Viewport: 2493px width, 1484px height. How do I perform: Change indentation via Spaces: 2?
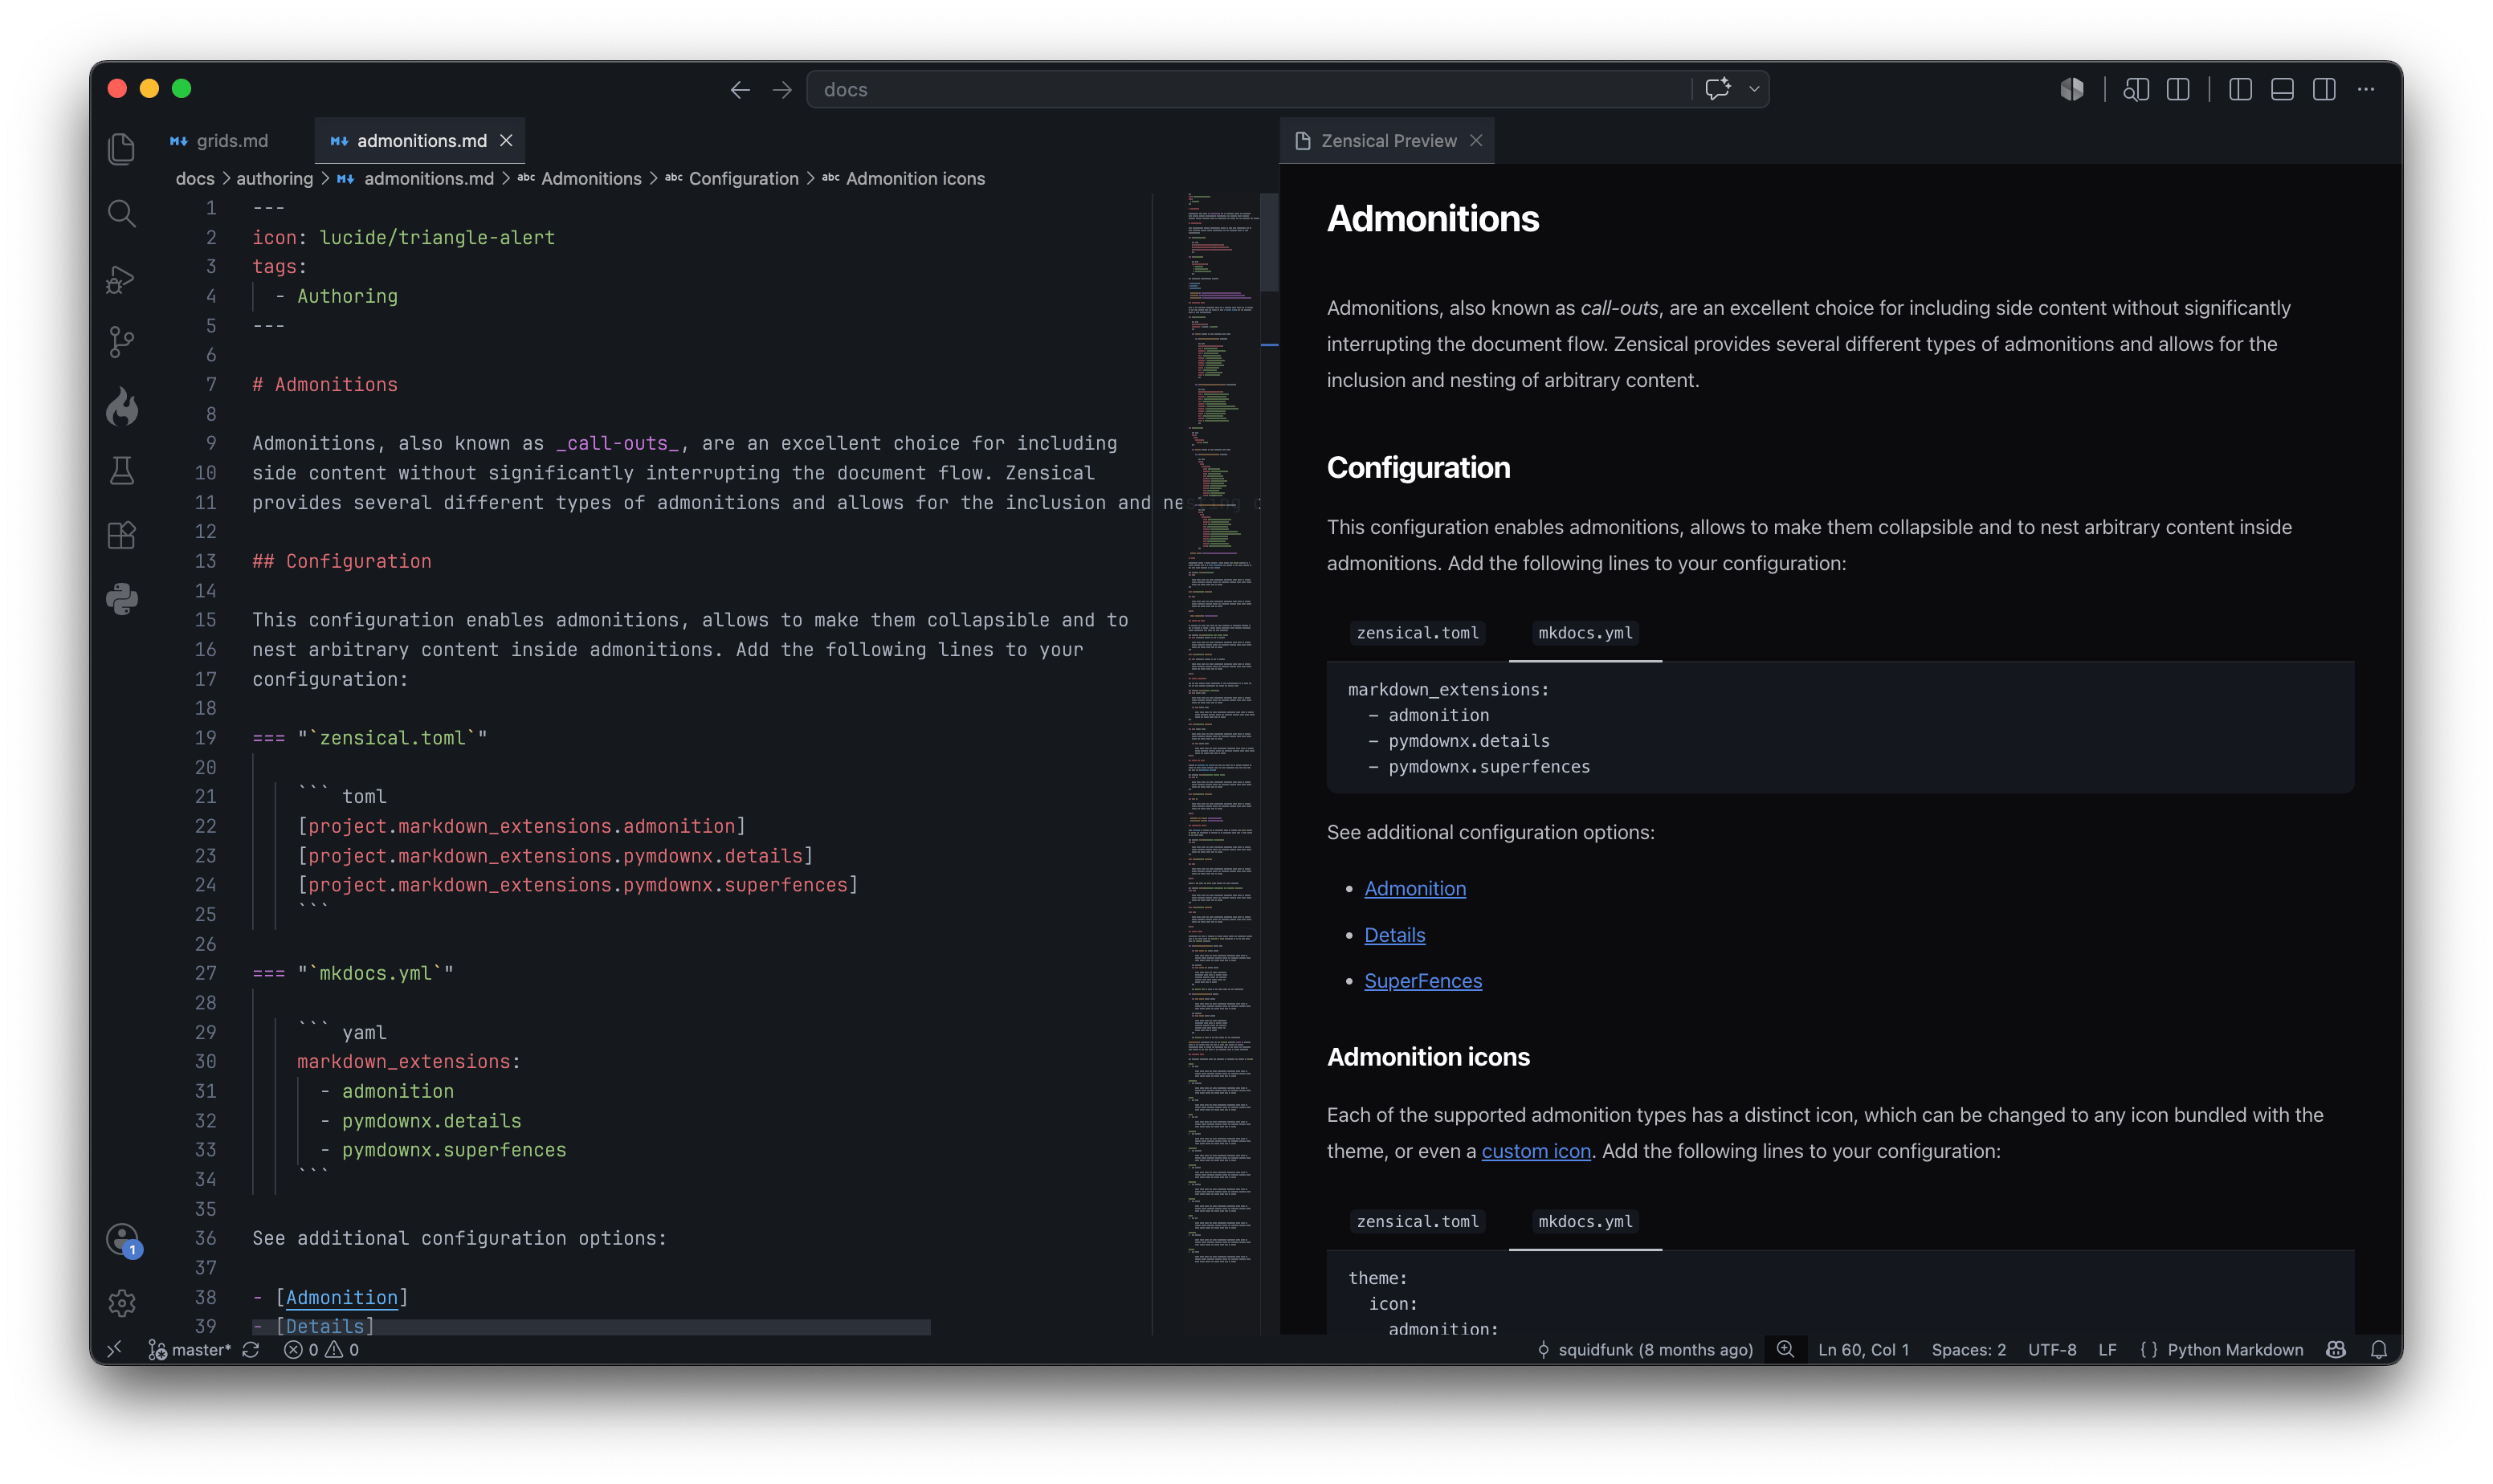[x=1968, y=1350]
